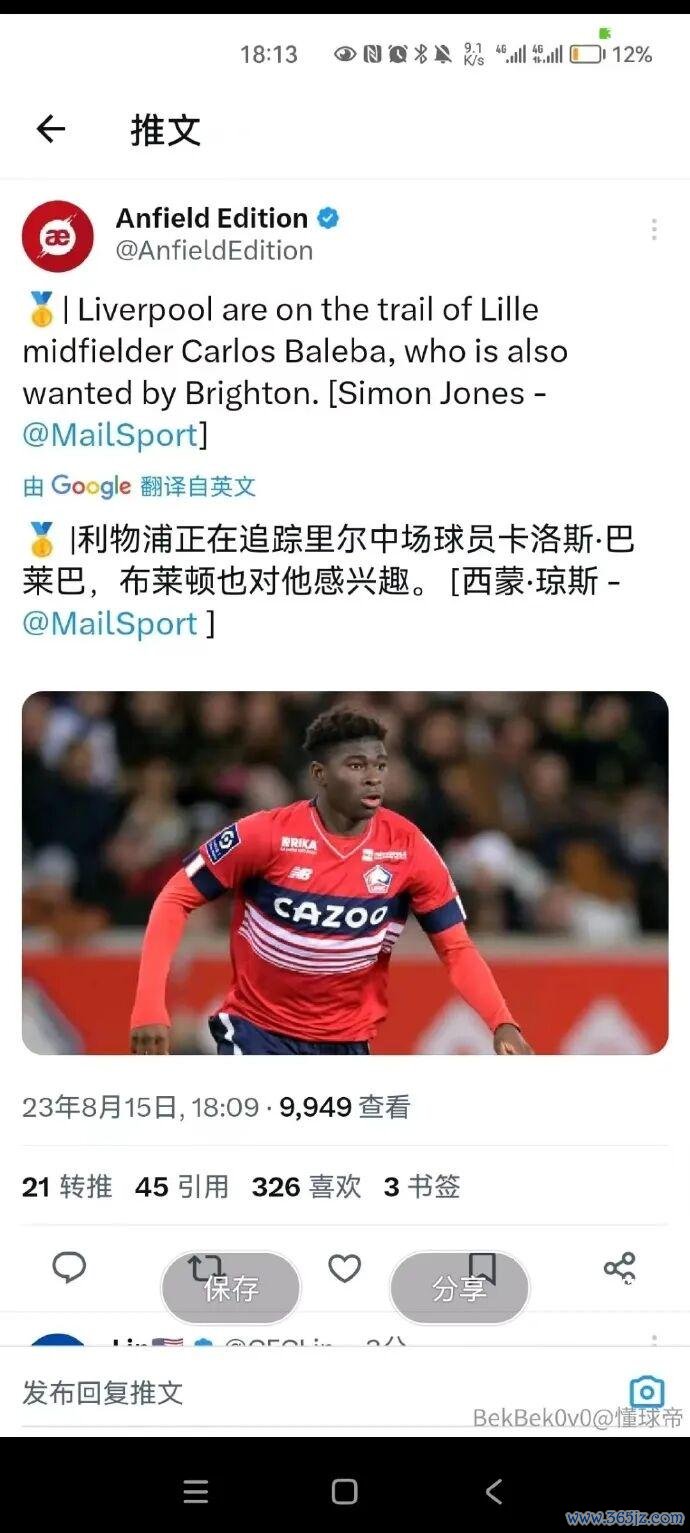Tap the back arrow beside 推文
Image resolution: width=690 pixels, height=1533 pixels.
click(50, 129)
